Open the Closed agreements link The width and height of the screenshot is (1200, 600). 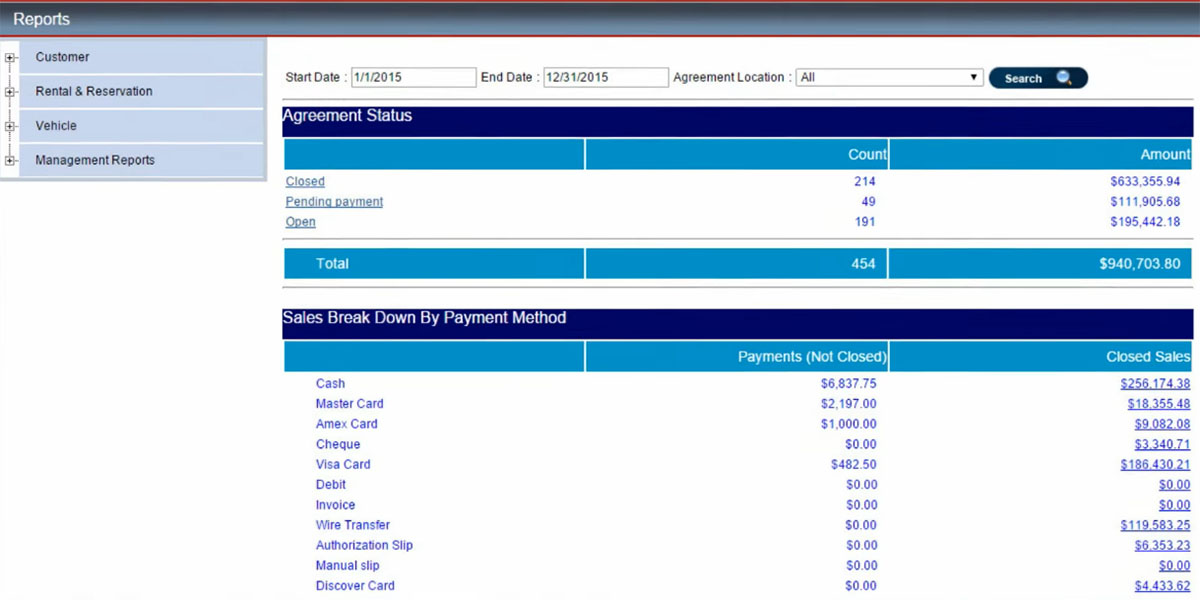pos(305,182)
